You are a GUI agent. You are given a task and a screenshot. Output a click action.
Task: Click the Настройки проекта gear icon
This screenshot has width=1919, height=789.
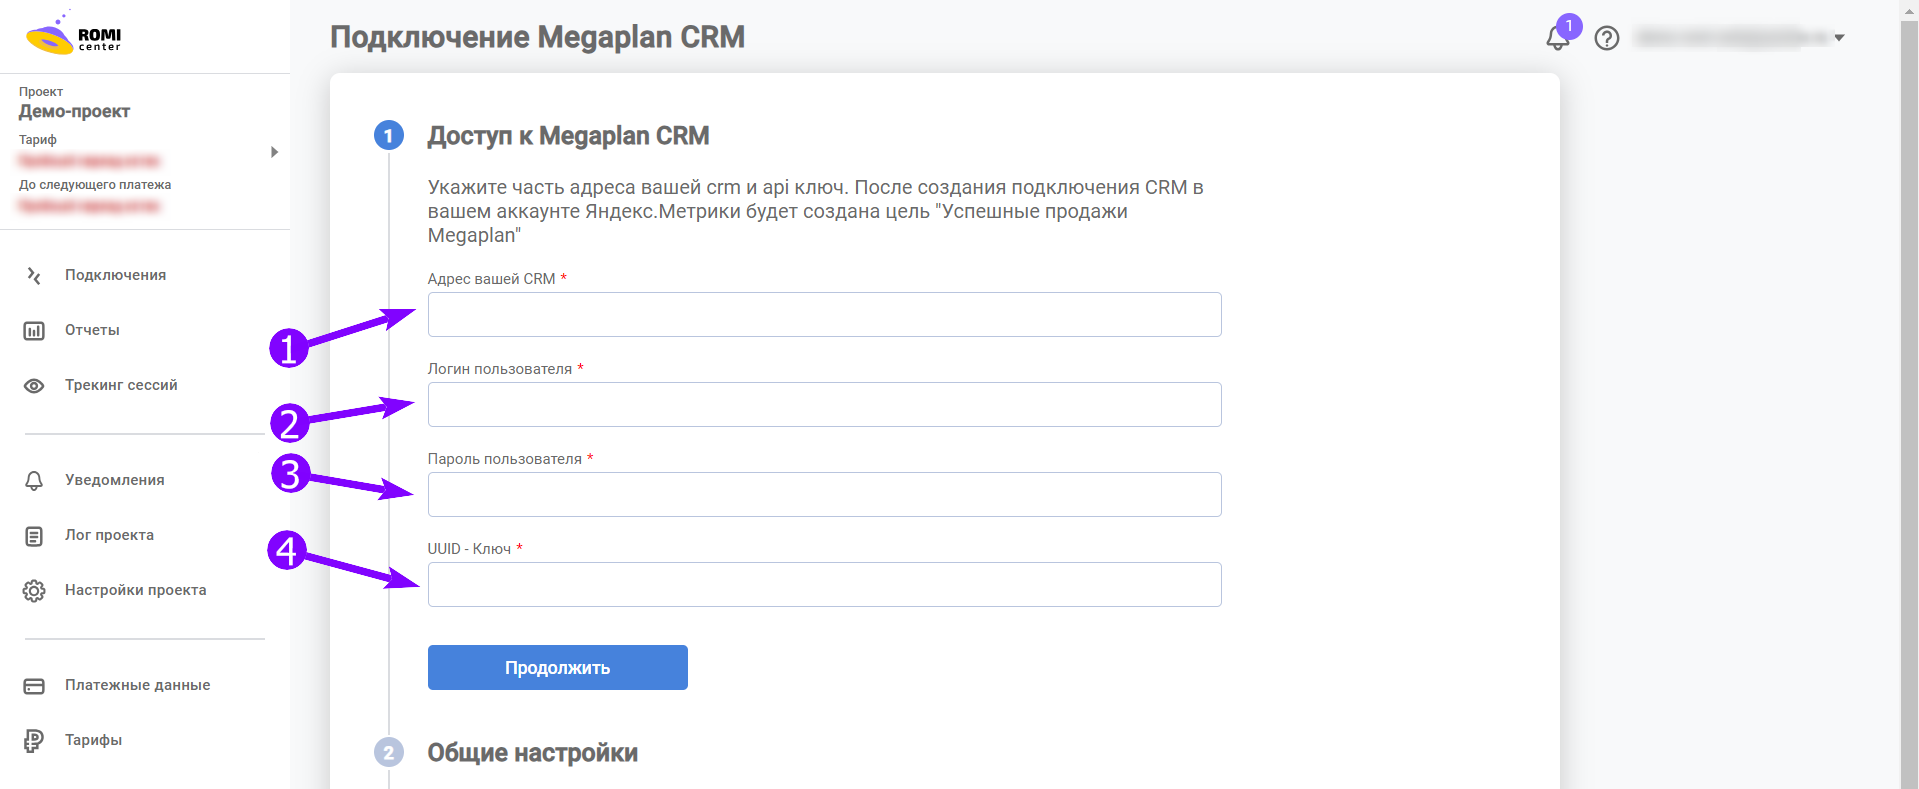pyautogui.click(x=34, y=591)
